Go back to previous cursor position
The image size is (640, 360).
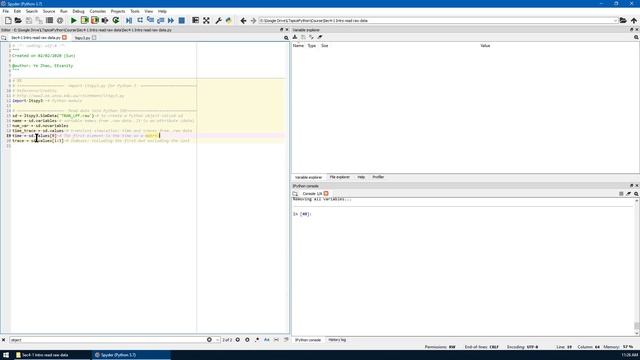[243, 20]
